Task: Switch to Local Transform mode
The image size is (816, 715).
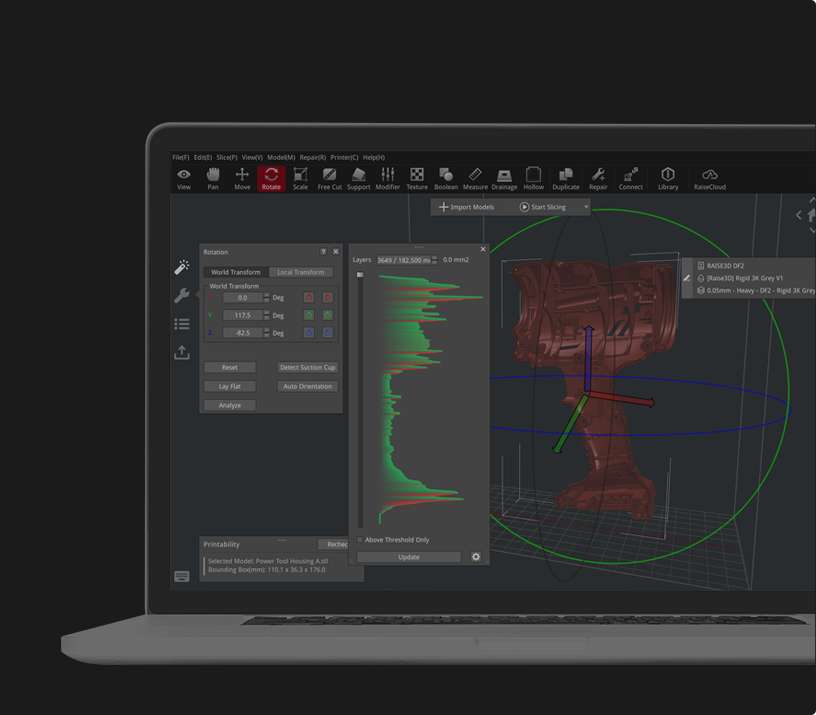Action: tap(300, 272)
